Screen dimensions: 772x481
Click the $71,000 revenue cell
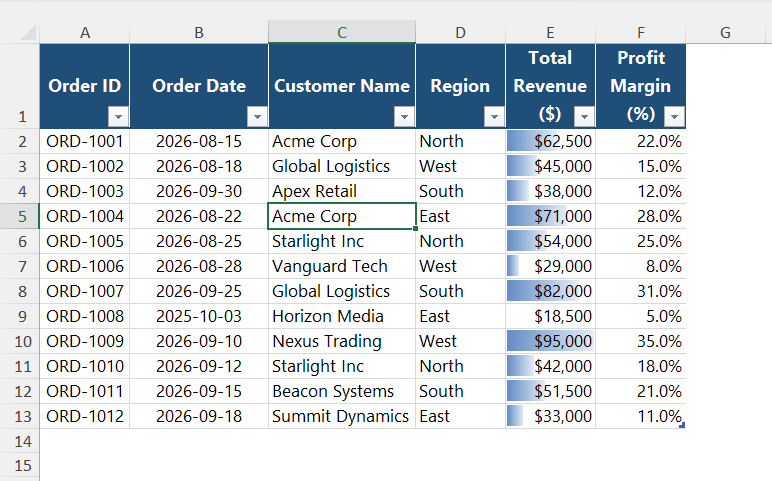click(550, 216)
